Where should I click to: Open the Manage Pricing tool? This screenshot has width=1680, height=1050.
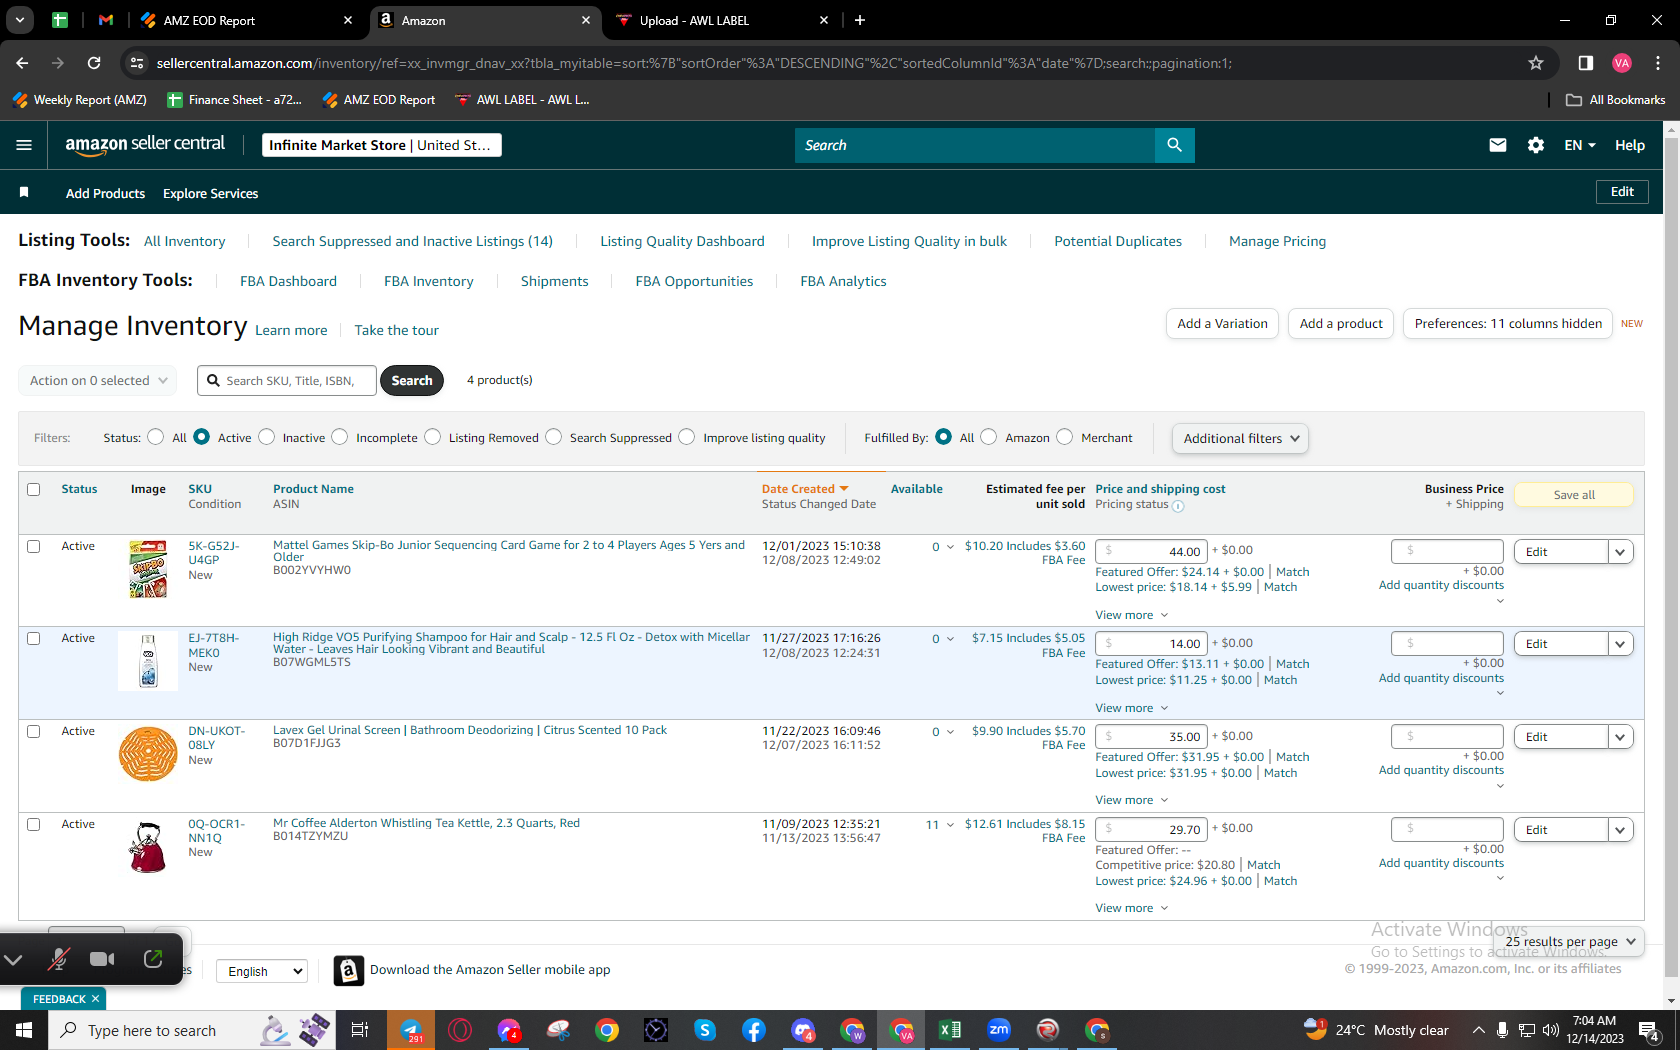(x=1277, y=241)
